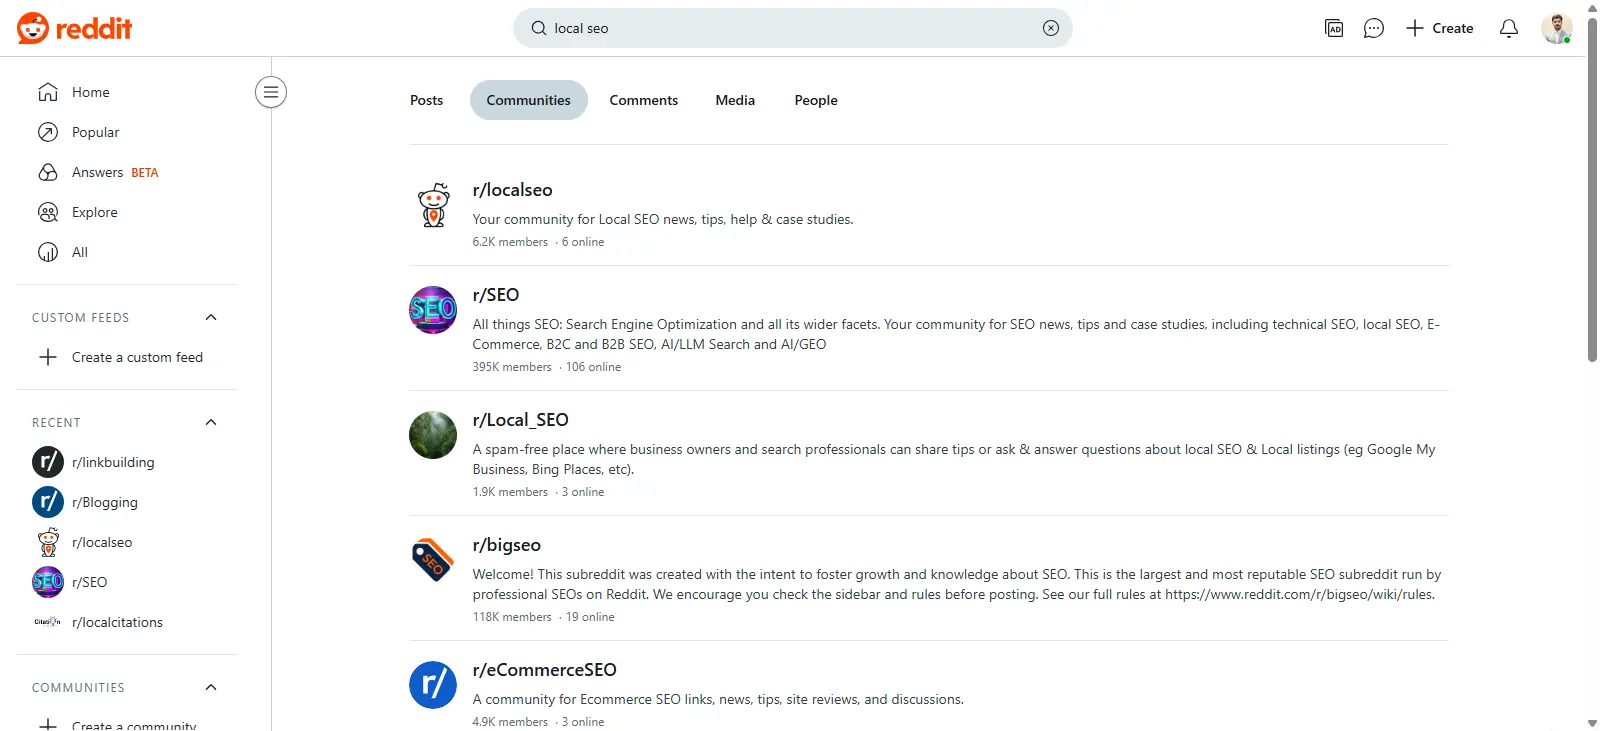The width and height of the screenshot is (1600, 731).
Task: Open r/eCommerceSEO community title link
Action: tap(544, 670)
